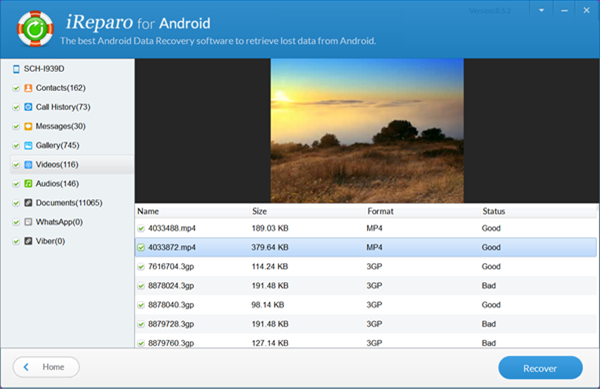
Task: Toggle the Viber(0) checkbox
Action: pos(16,241)
